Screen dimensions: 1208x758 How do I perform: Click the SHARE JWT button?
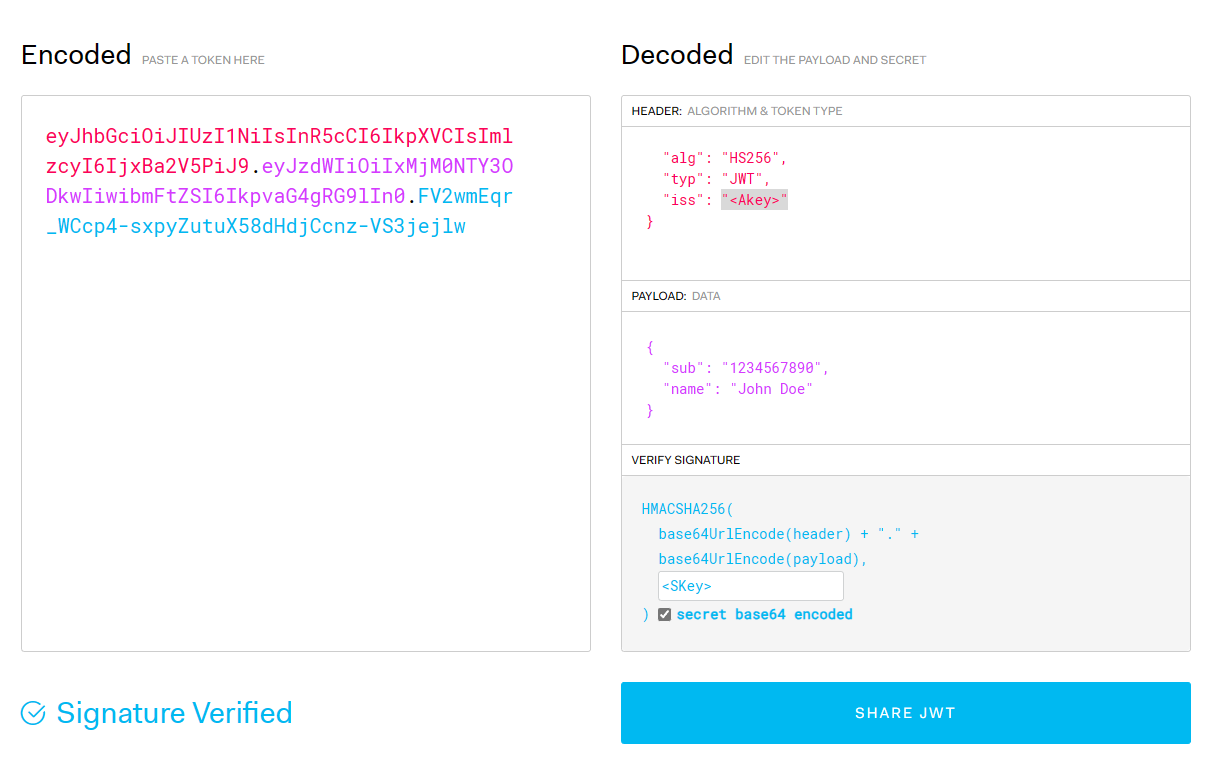click(x=905, y=713)
